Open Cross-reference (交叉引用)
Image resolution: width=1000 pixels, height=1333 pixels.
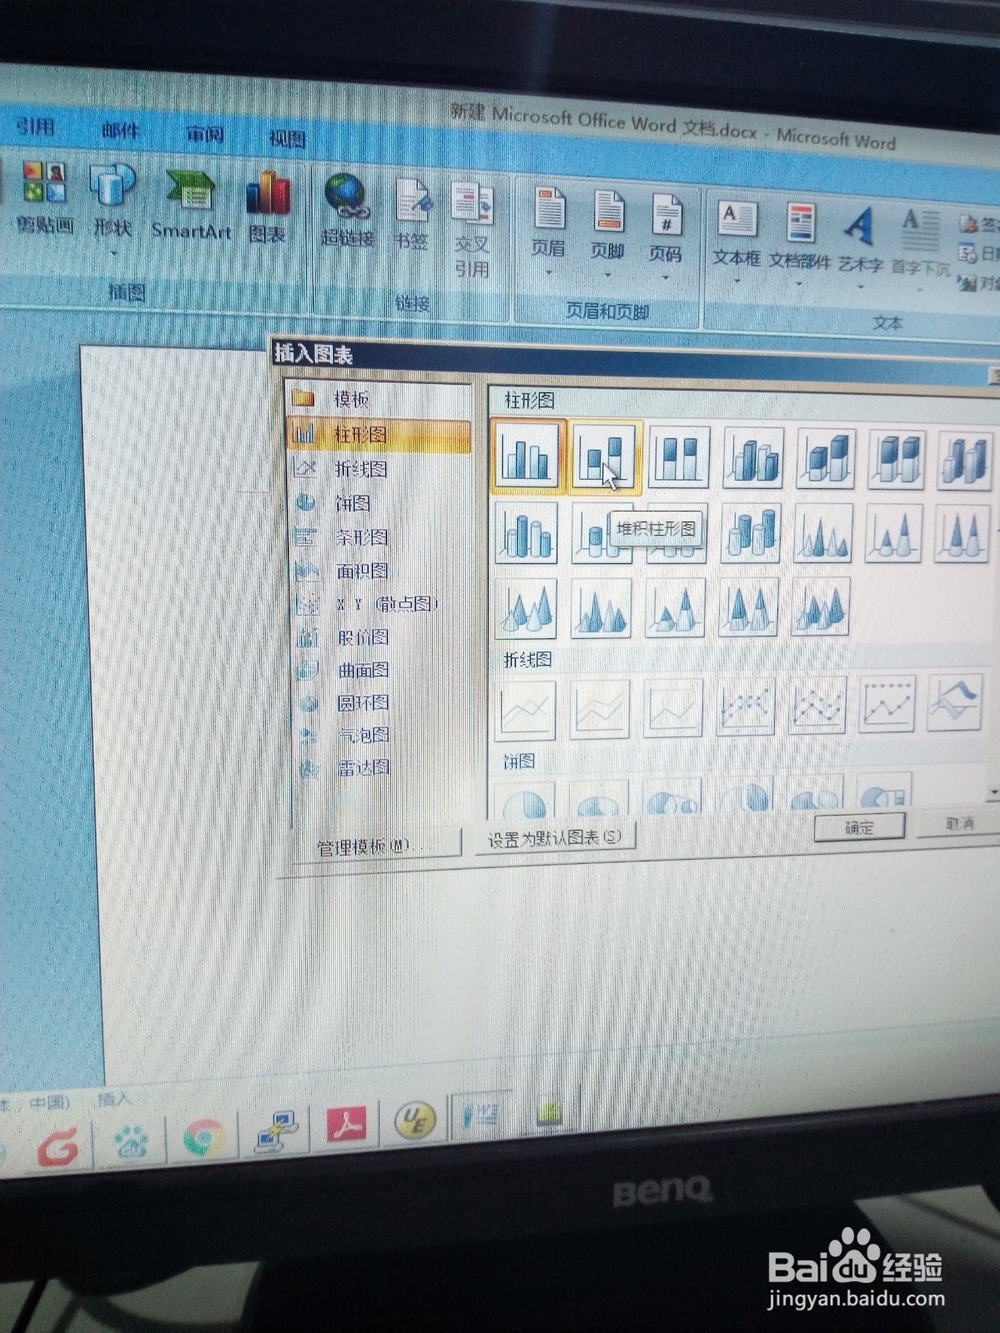click(x=472, y=230)
